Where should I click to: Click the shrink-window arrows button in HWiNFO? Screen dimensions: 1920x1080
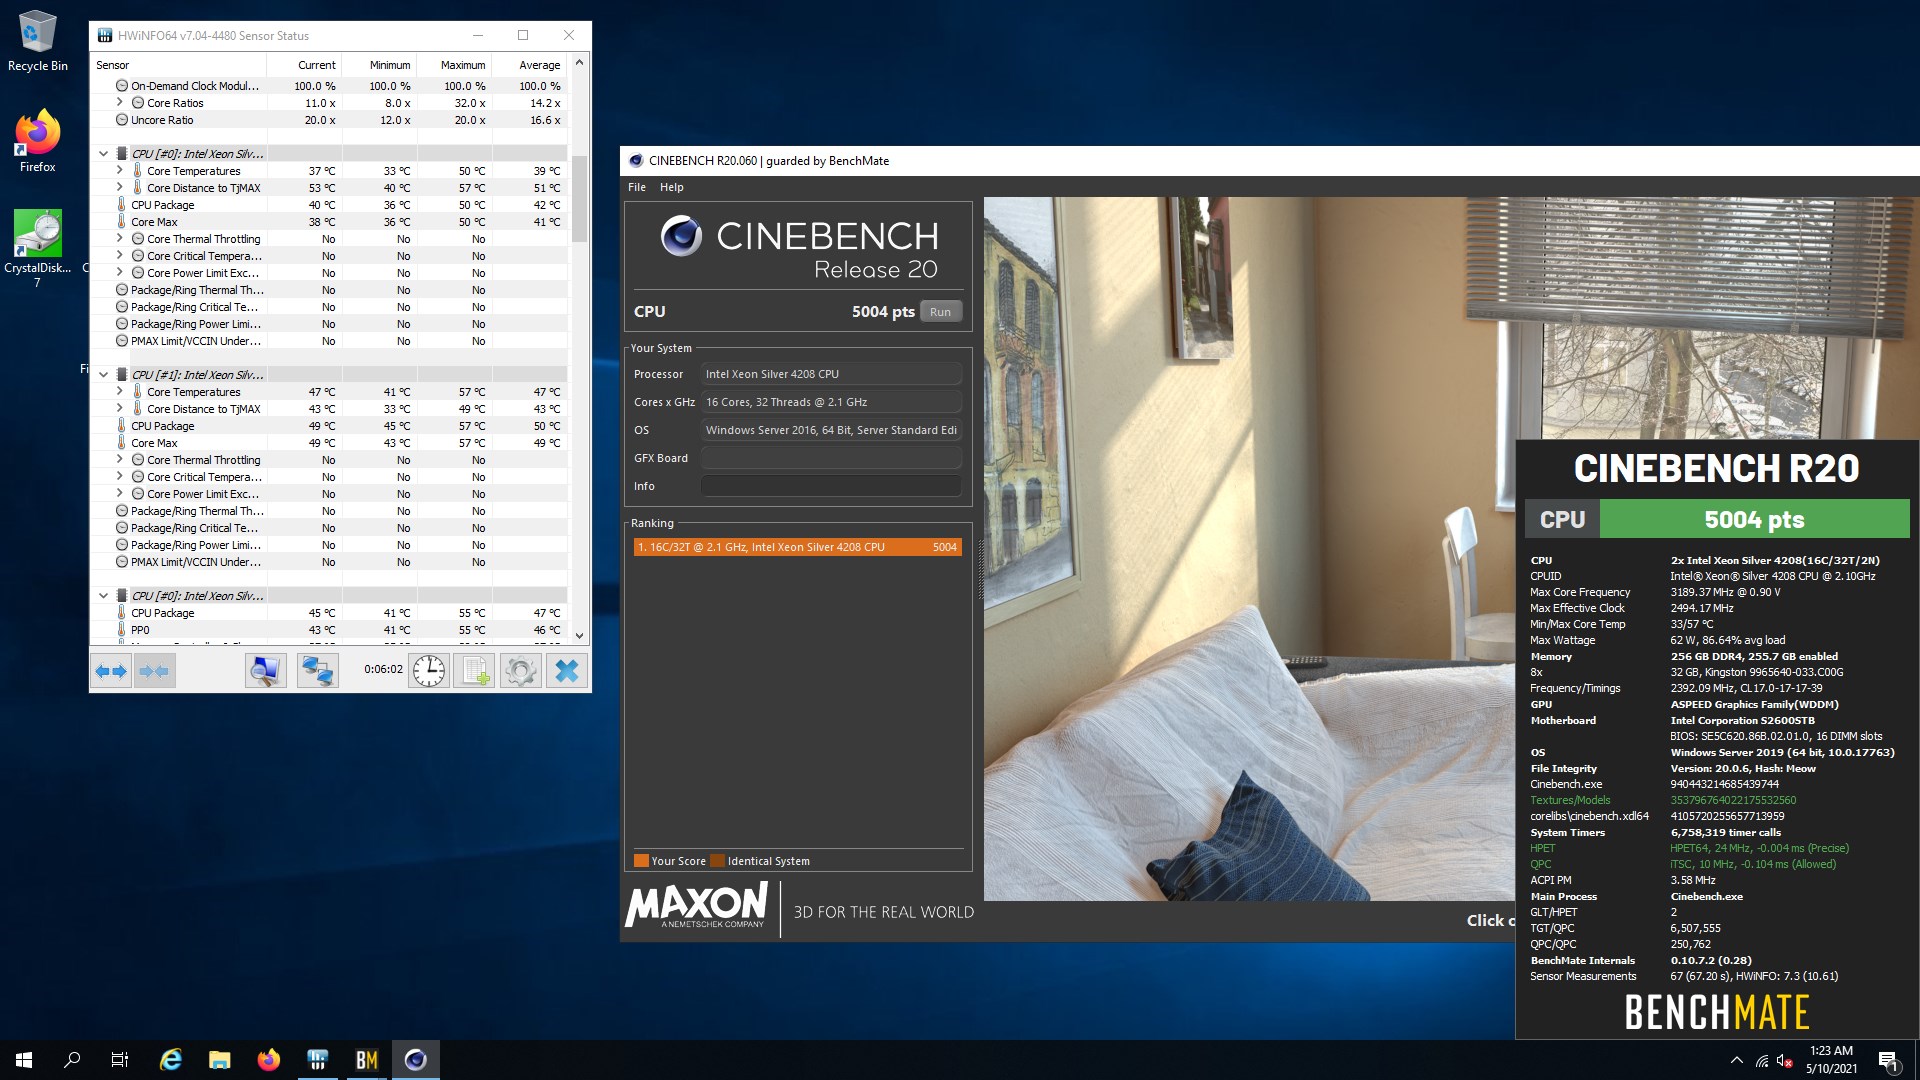click(x=154, y=671)
